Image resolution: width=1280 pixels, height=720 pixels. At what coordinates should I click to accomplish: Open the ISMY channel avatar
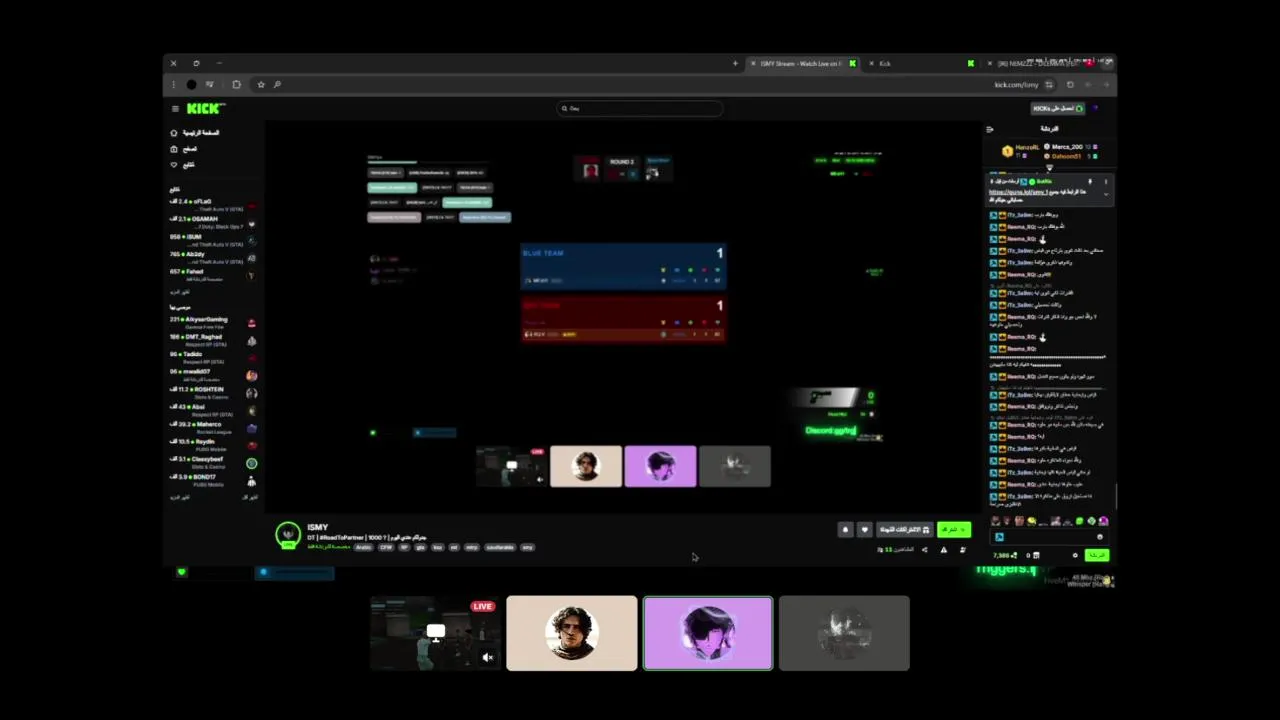point(288,535)
